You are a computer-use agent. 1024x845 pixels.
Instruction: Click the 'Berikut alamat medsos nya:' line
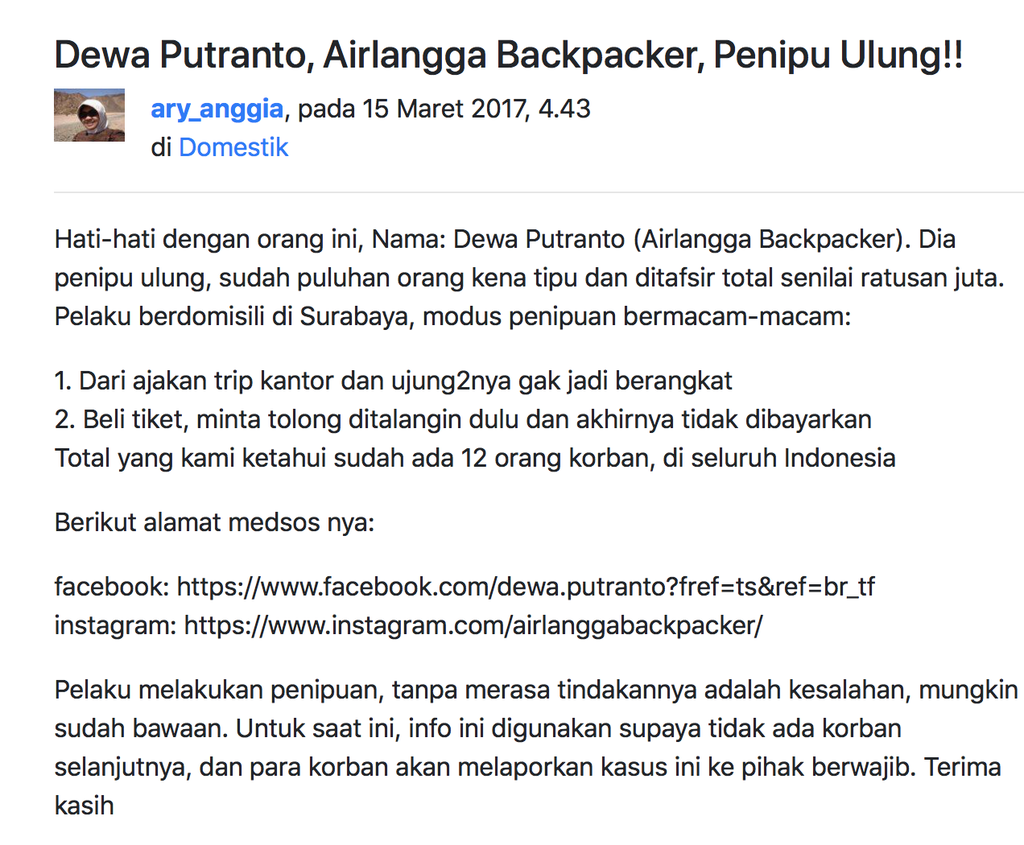point(214,522)
